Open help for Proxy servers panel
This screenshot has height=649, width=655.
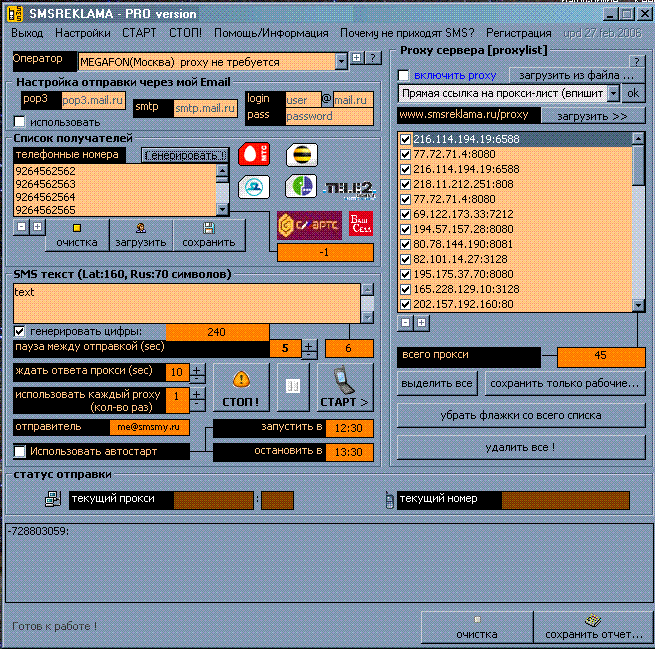tap(637, 62)
